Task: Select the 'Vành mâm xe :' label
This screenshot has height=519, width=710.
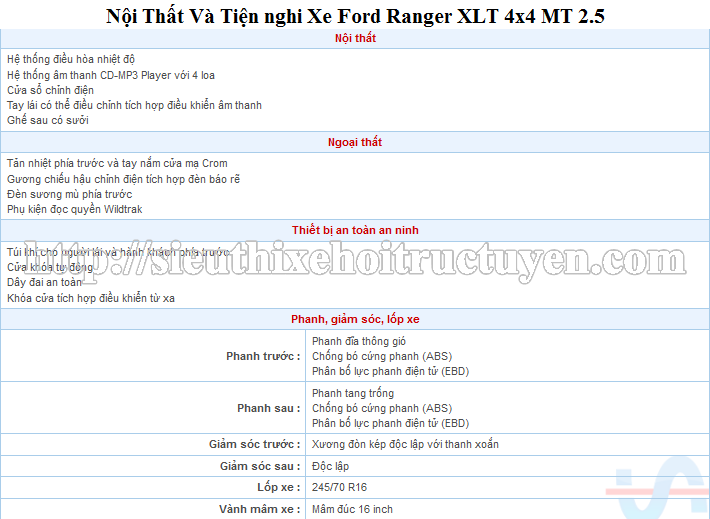Action: tap(260, 509)
